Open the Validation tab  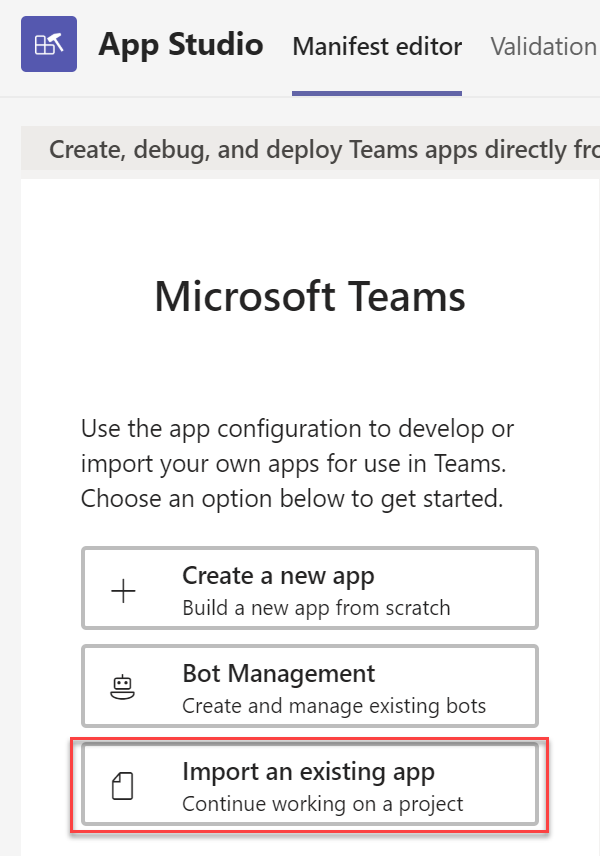[543, 46]
